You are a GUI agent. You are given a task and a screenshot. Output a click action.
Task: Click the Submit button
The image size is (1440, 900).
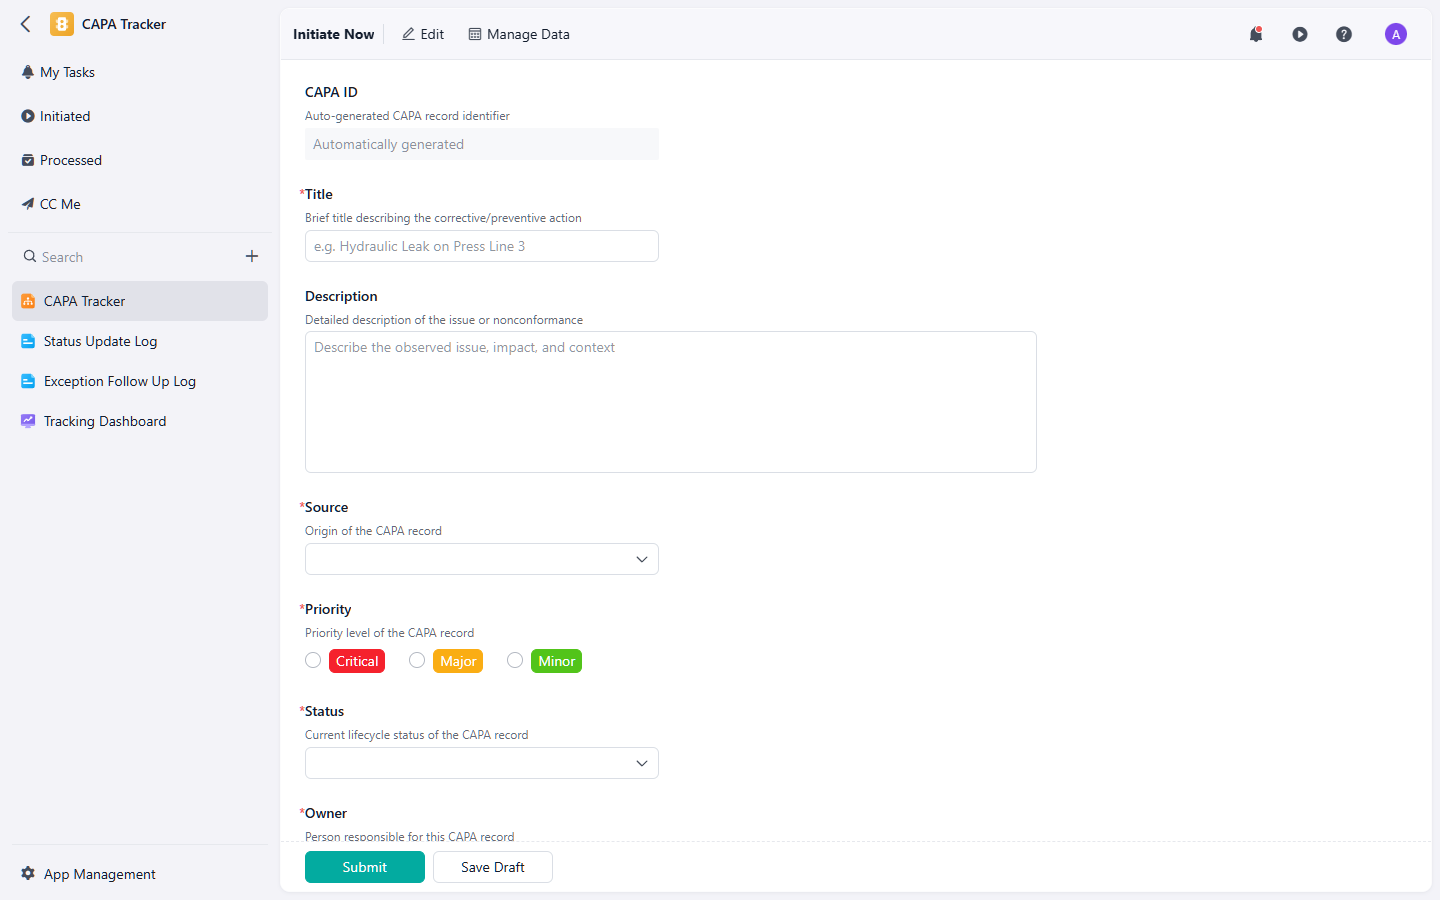(365, 867)
